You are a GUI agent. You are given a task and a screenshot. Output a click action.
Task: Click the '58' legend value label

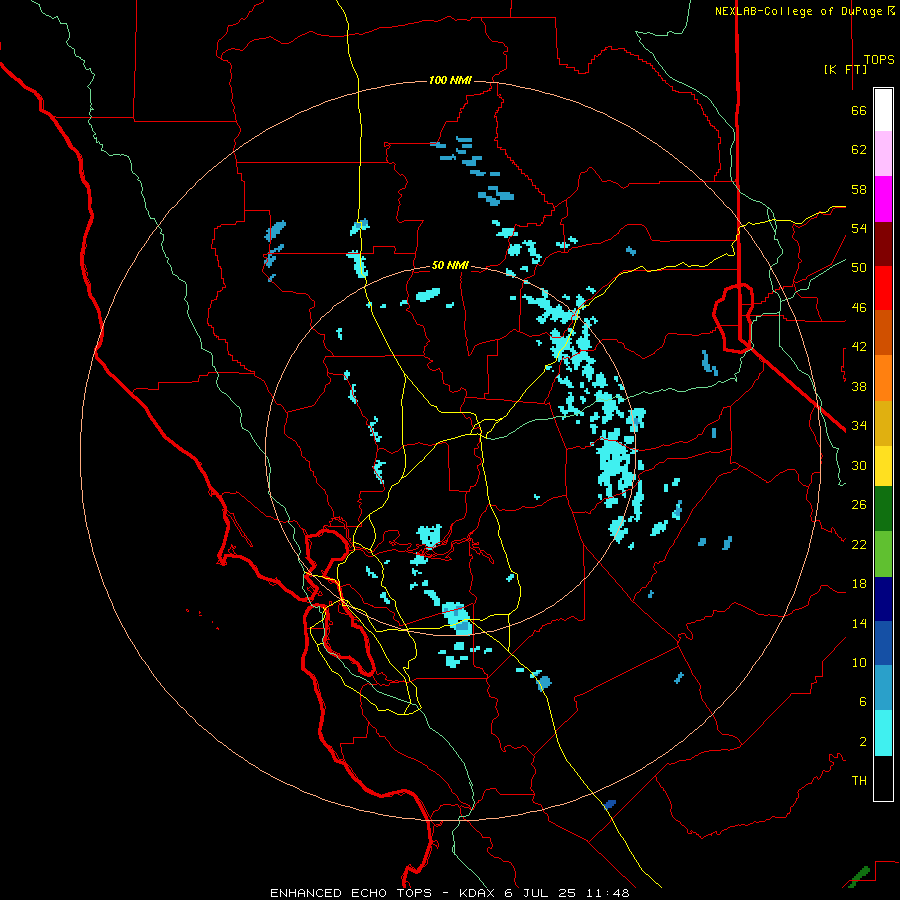pos(859,189)
